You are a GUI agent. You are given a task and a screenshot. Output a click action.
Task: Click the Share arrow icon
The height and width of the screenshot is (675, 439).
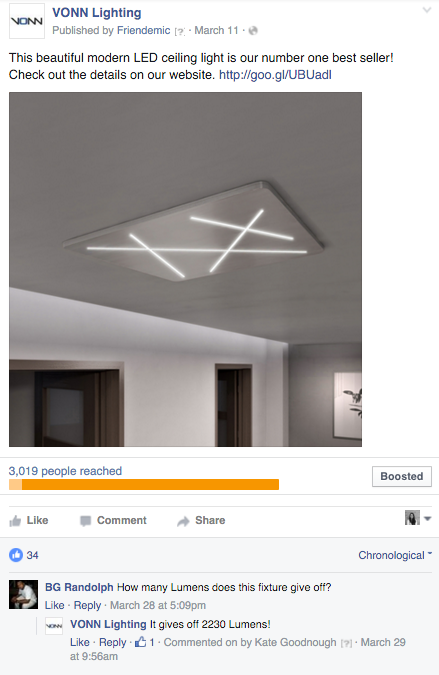[x=183, y=521]
